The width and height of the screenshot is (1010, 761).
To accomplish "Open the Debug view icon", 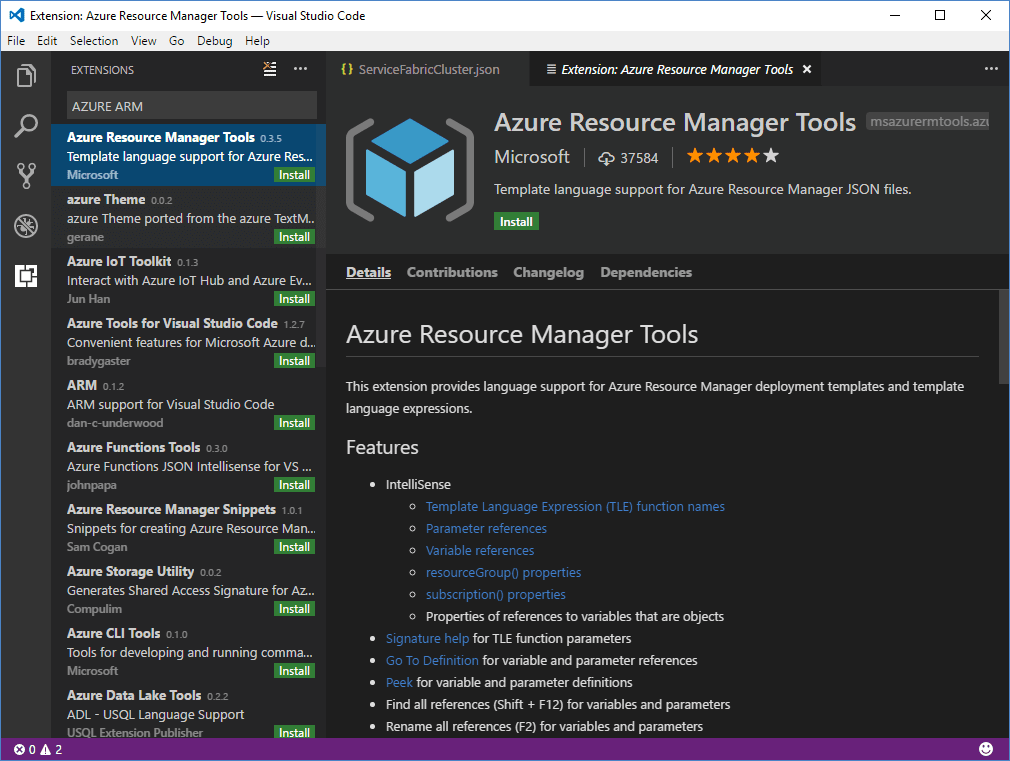I will click(x=26, y=226).
